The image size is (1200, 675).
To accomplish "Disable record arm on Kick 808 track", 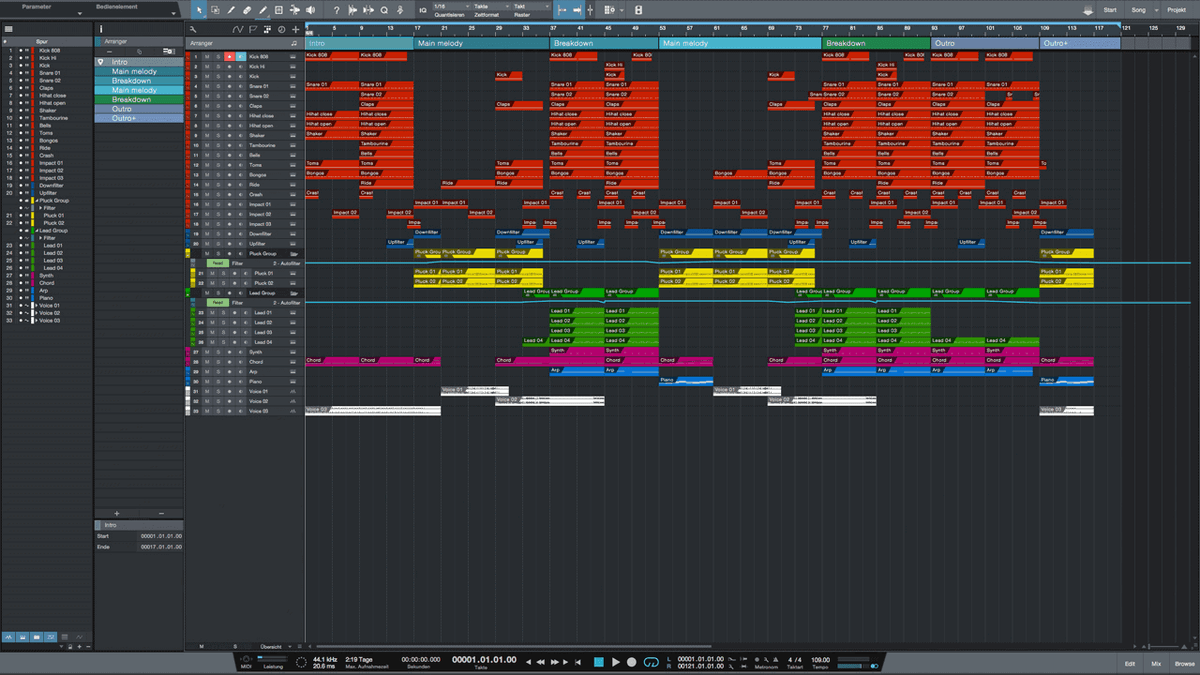I will pyautogui.click(x=228, y=56).
